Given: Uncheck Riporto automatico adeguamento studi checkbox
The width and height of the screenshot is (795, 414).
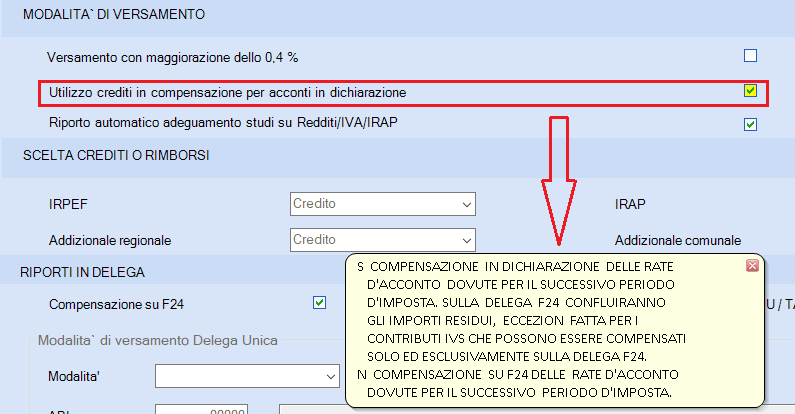Looking at the screenshot, I should (750, 124).
